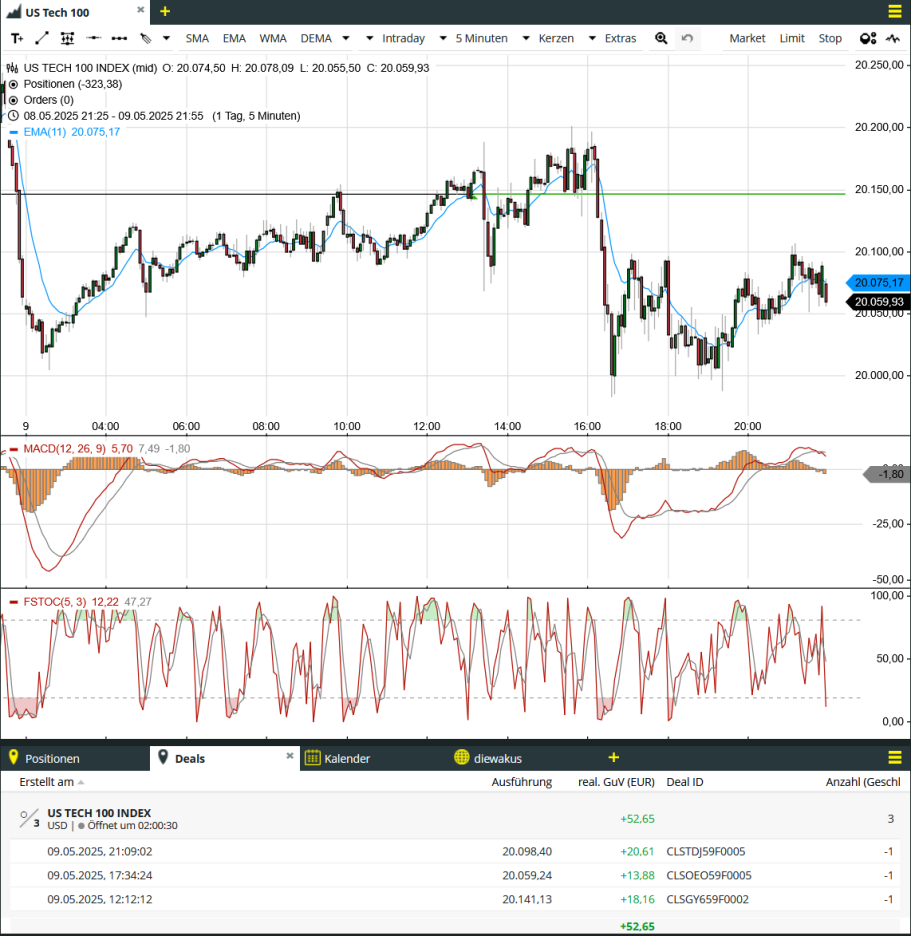The width and height of the screenshot is (911, 936).
Task: Select the Fibonacci grid drawing tool
Action: (67, 38)
